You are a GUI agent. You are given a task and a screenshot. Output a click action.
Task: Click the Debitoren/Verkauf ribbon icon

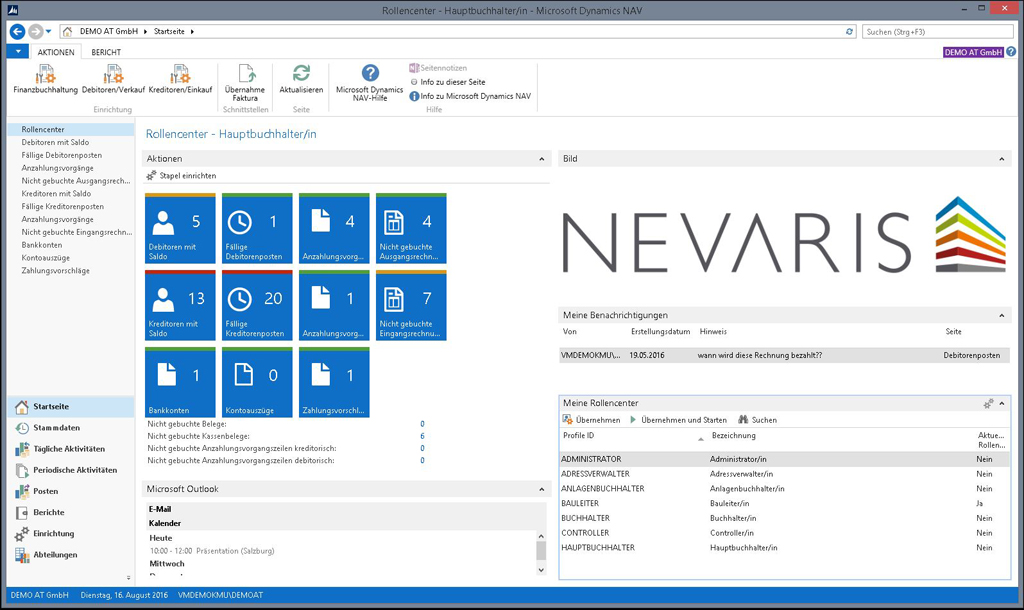(x=113, y=75)
